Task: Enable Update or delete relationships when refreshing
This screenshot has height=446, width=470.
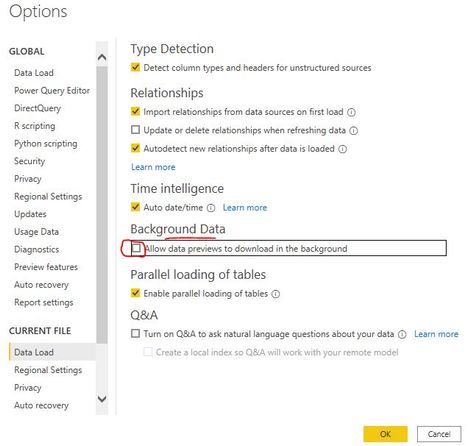Action: click(x=135, y=129)
